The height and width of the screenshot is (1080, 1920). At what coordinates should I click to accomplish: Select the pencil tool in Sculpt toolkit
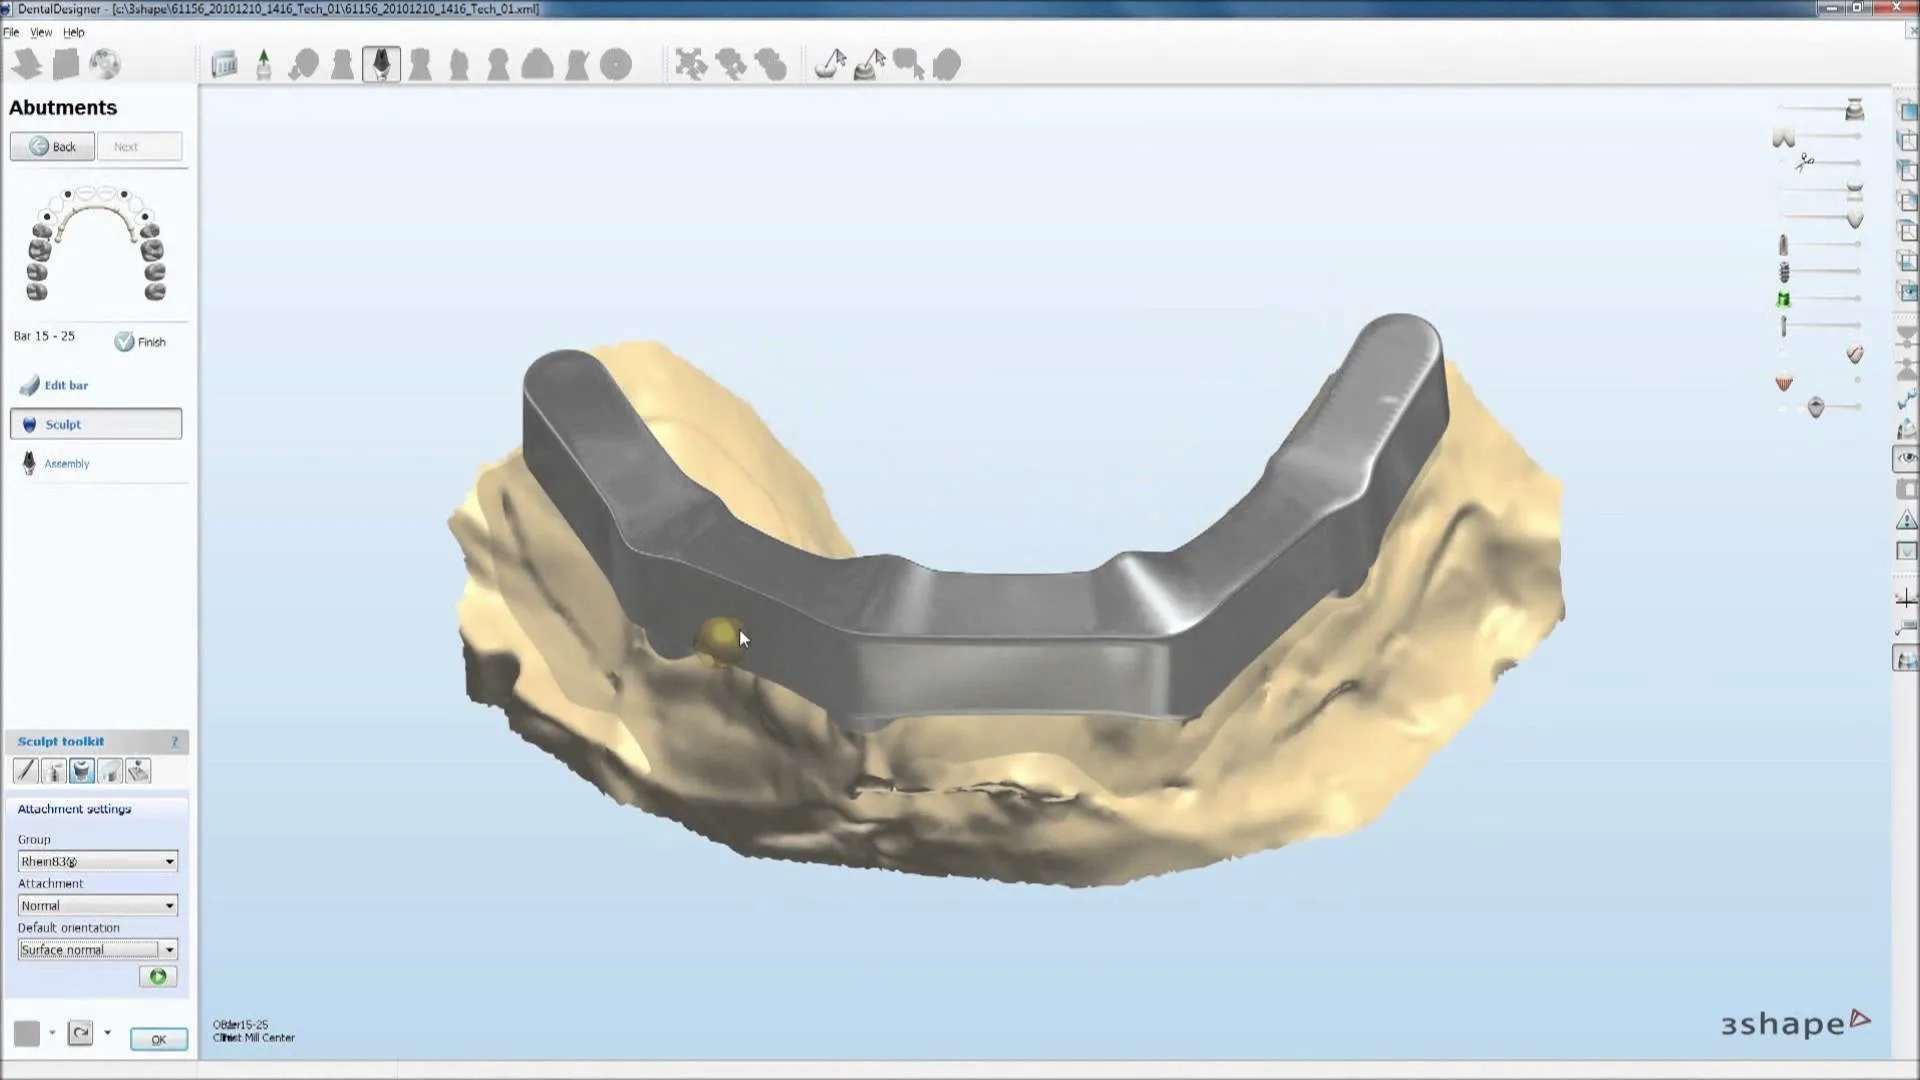pyautogui.click(x=26, y=771)
